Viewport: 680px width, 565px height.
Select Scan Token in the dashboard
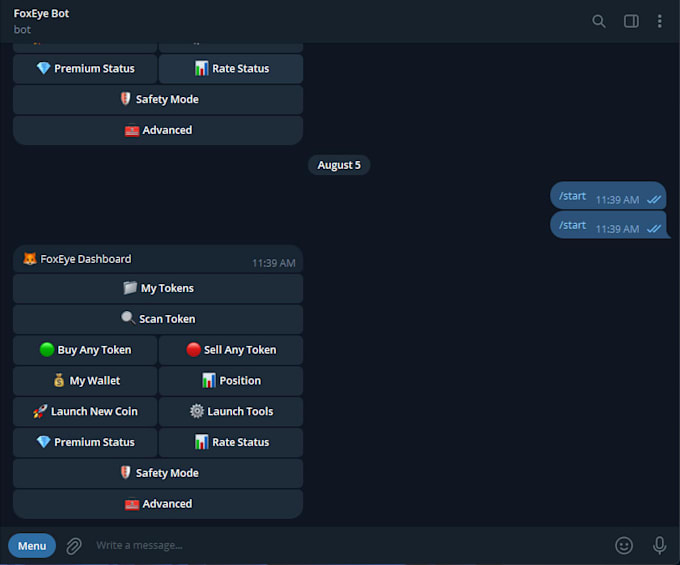pyautogui.click(x=158, y=319)
